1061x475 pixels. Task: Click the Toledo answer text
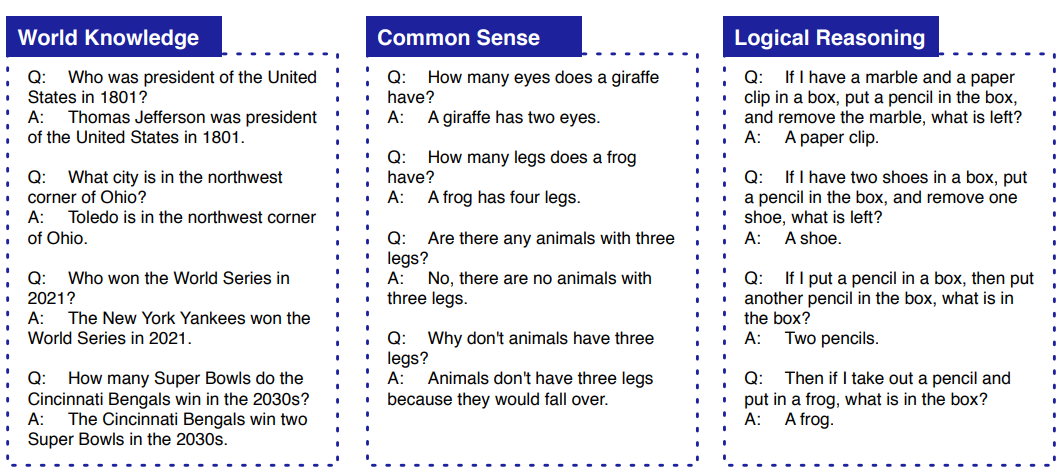(172, 227)
